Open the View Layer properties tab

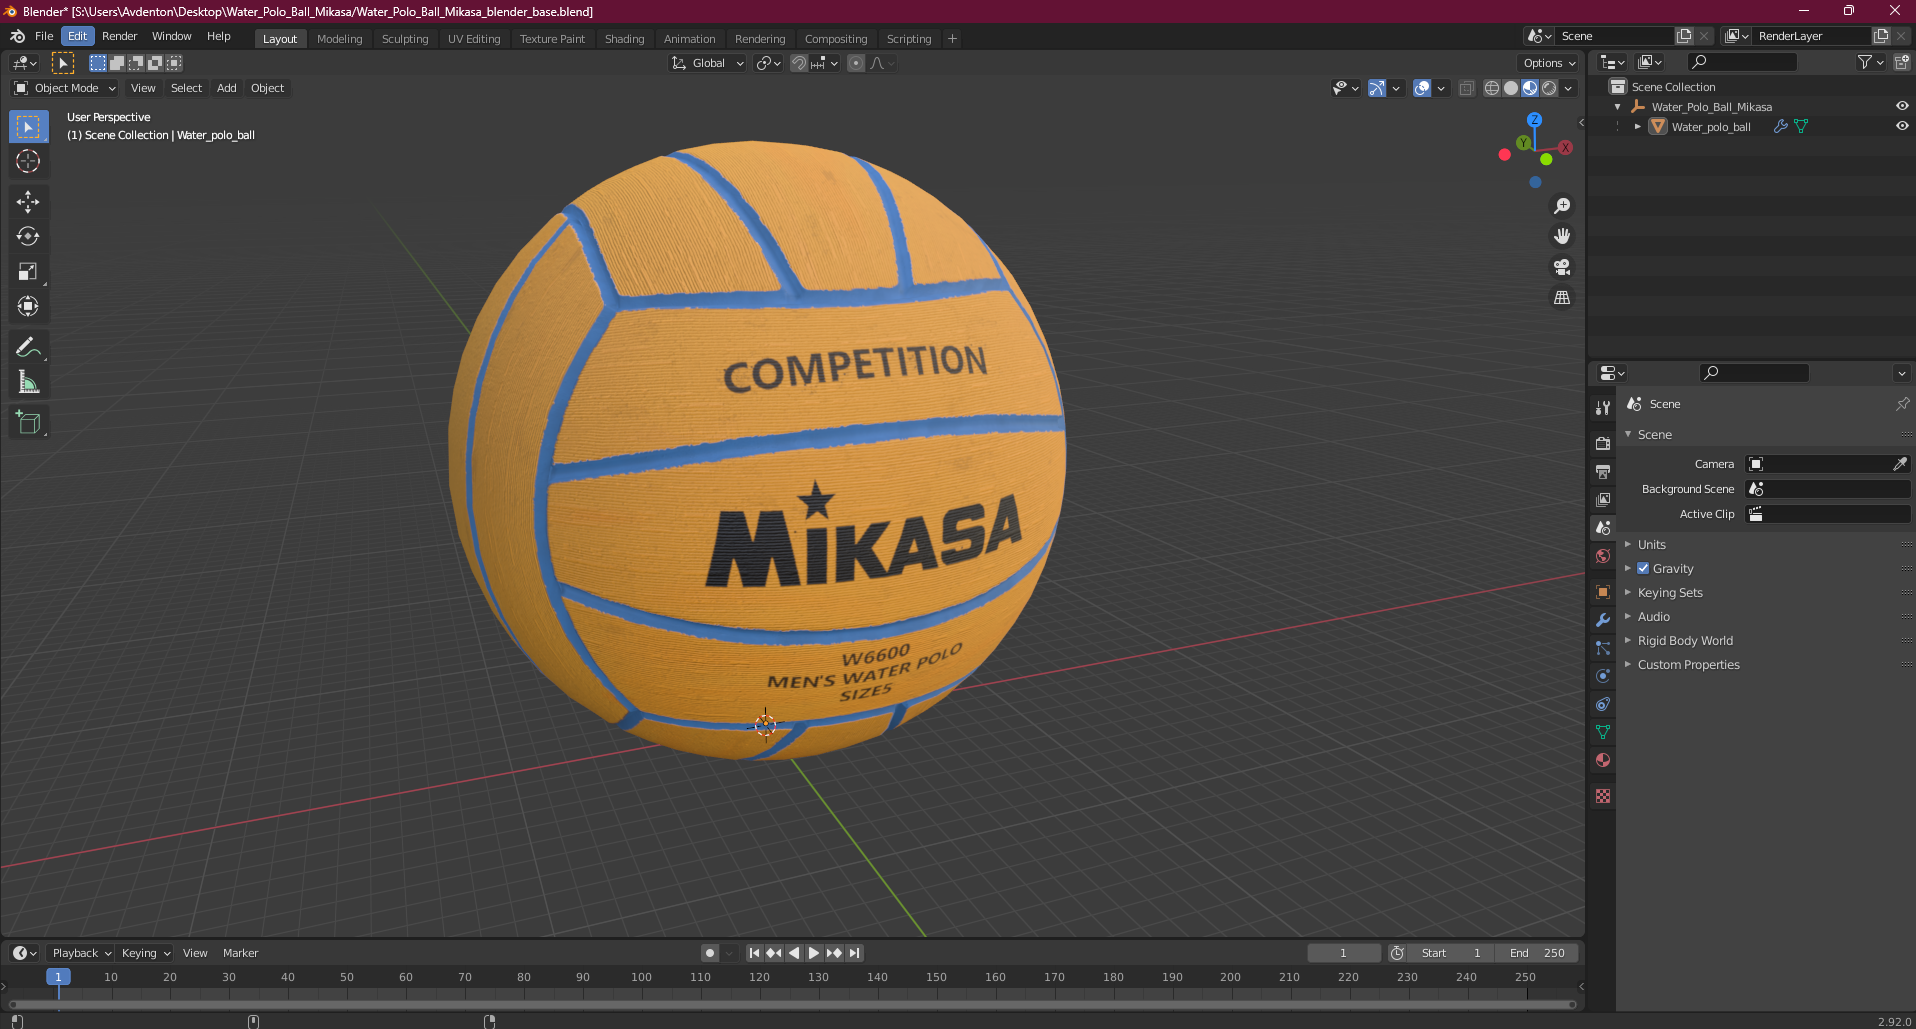[1603, 499]
